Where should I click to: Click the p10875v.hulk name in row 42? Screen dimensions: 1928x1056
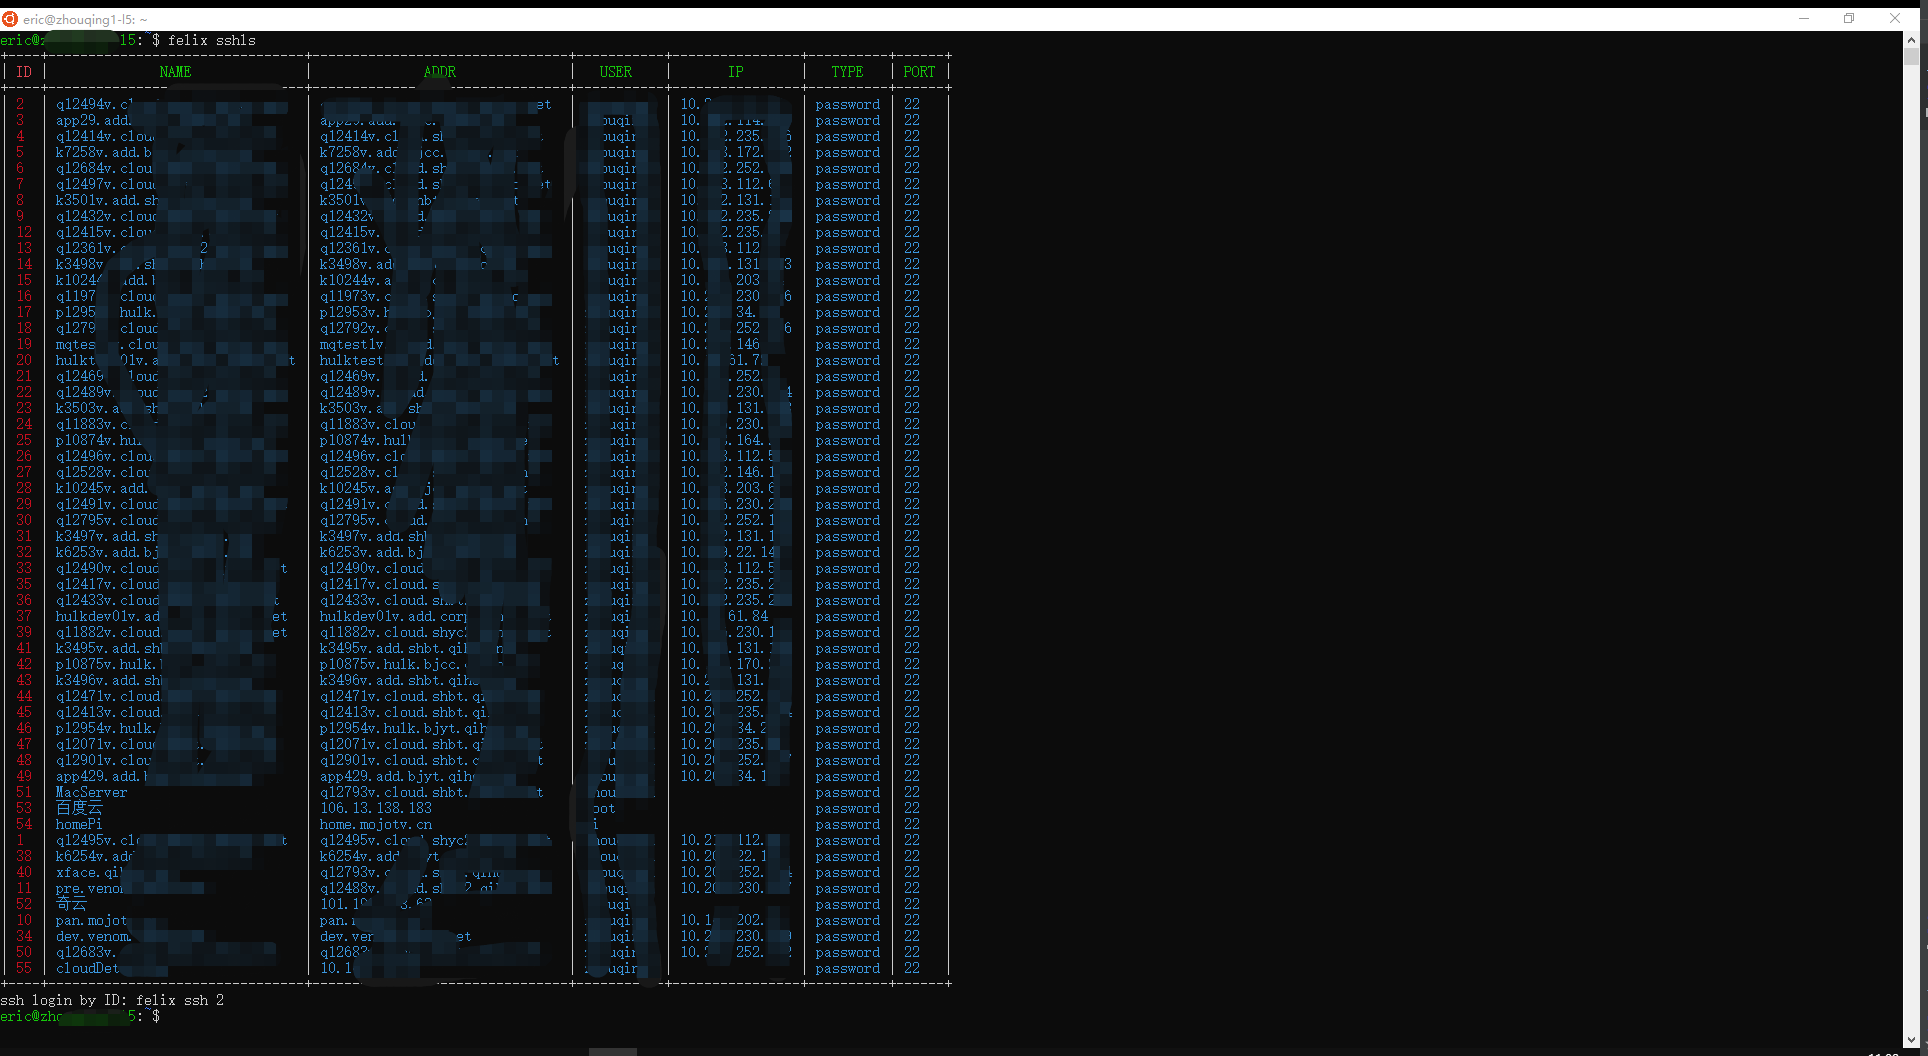point(107,664)
